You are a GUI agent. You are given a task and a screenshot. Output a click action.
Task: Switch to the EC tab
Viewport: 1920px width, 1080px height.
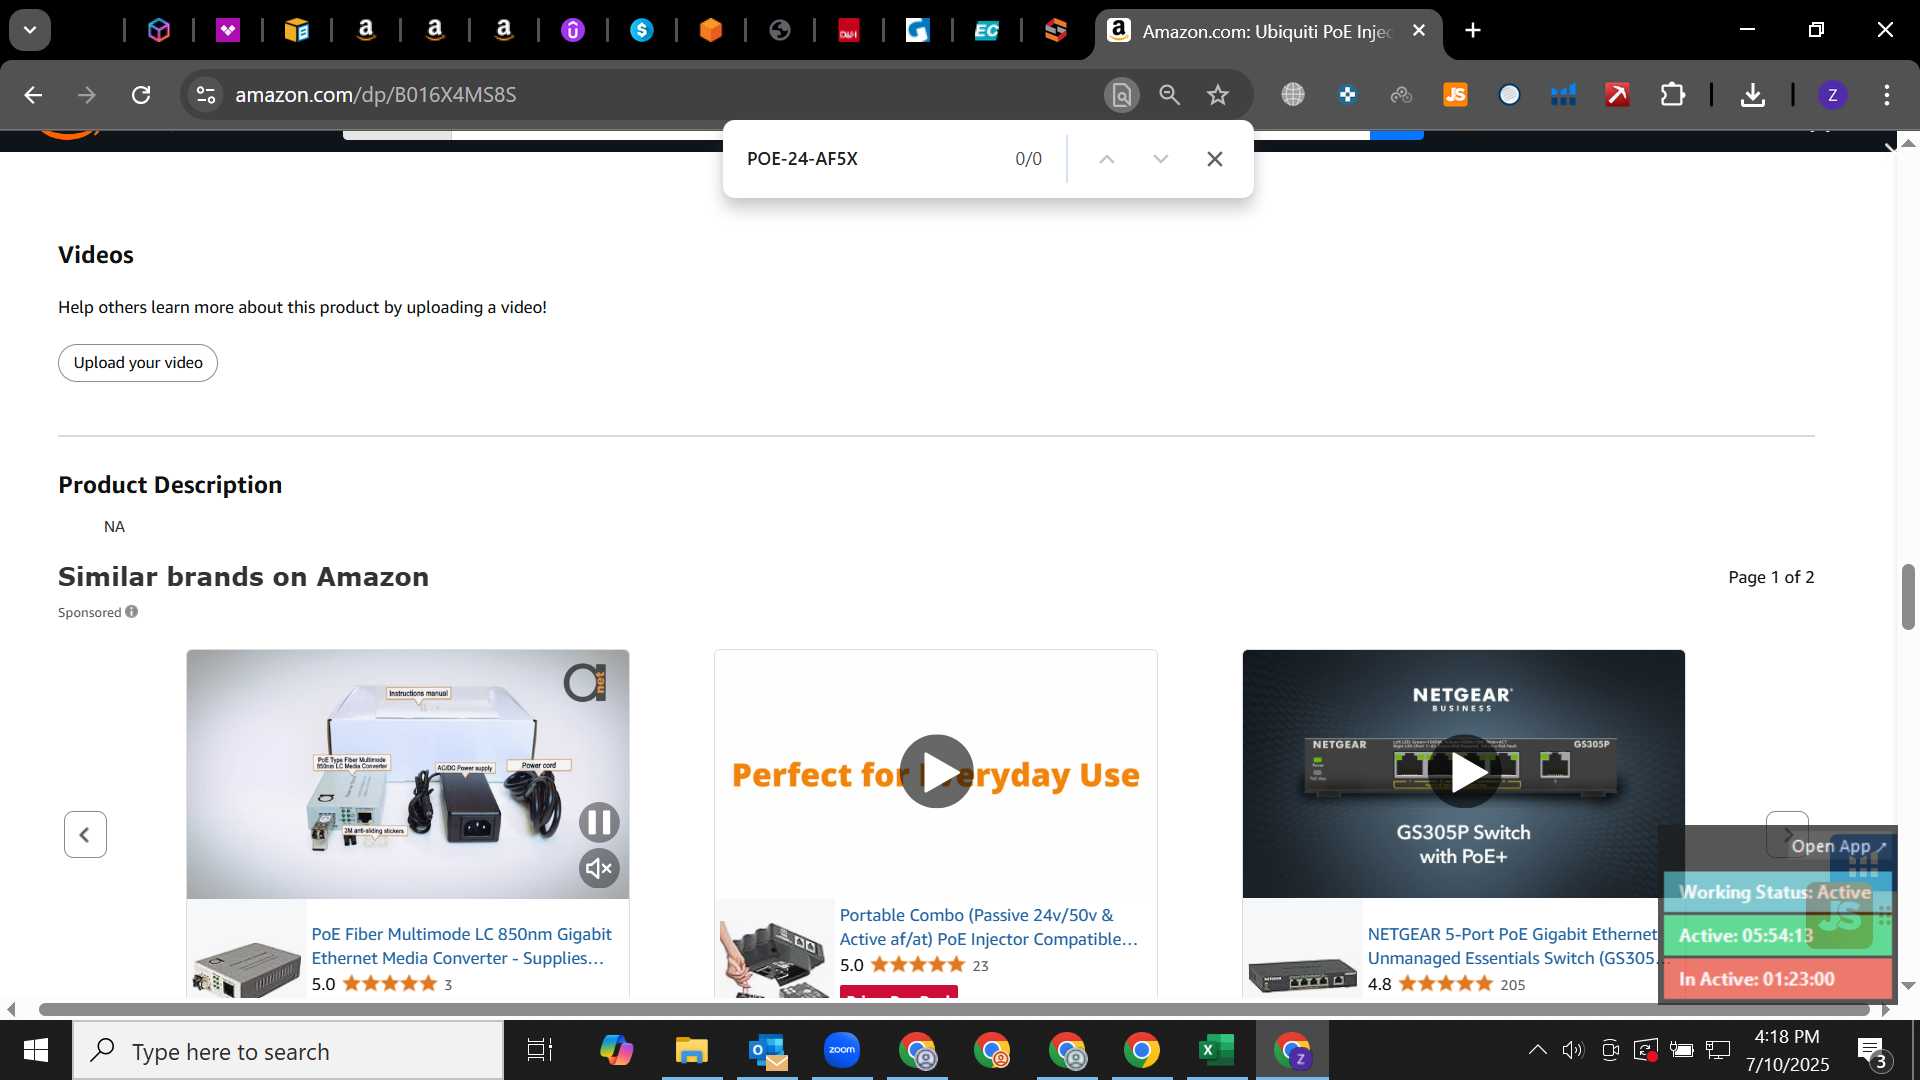click(986, 30)
